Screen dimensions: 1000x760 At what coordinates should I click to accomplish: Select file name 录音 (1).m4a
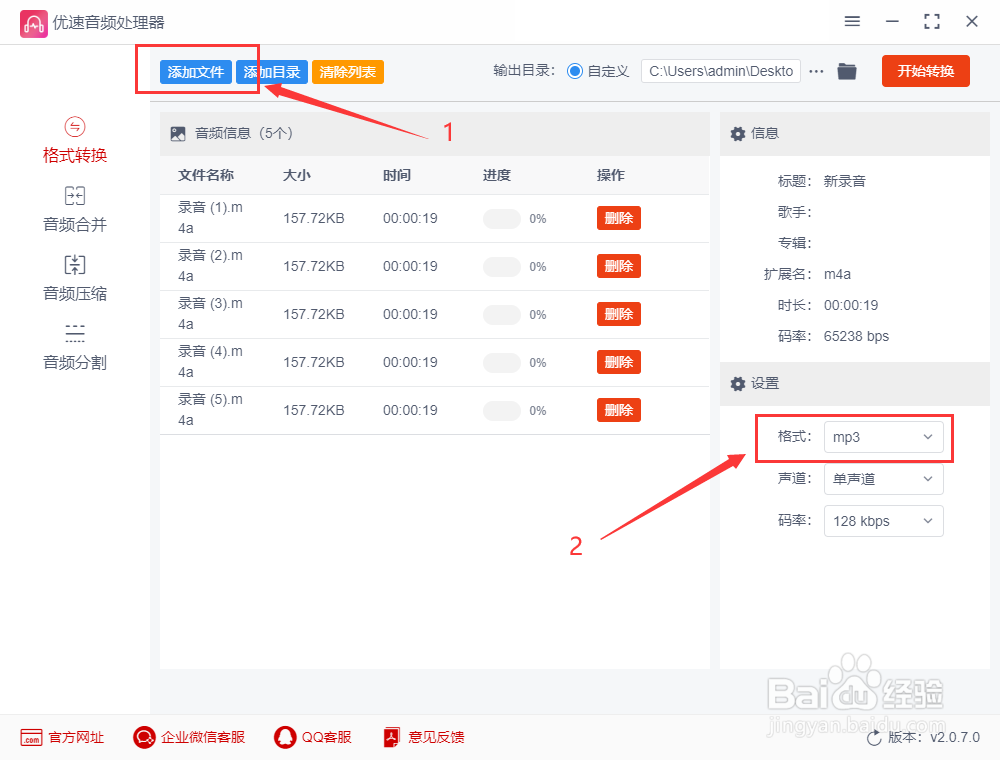[x=210, y=218]
